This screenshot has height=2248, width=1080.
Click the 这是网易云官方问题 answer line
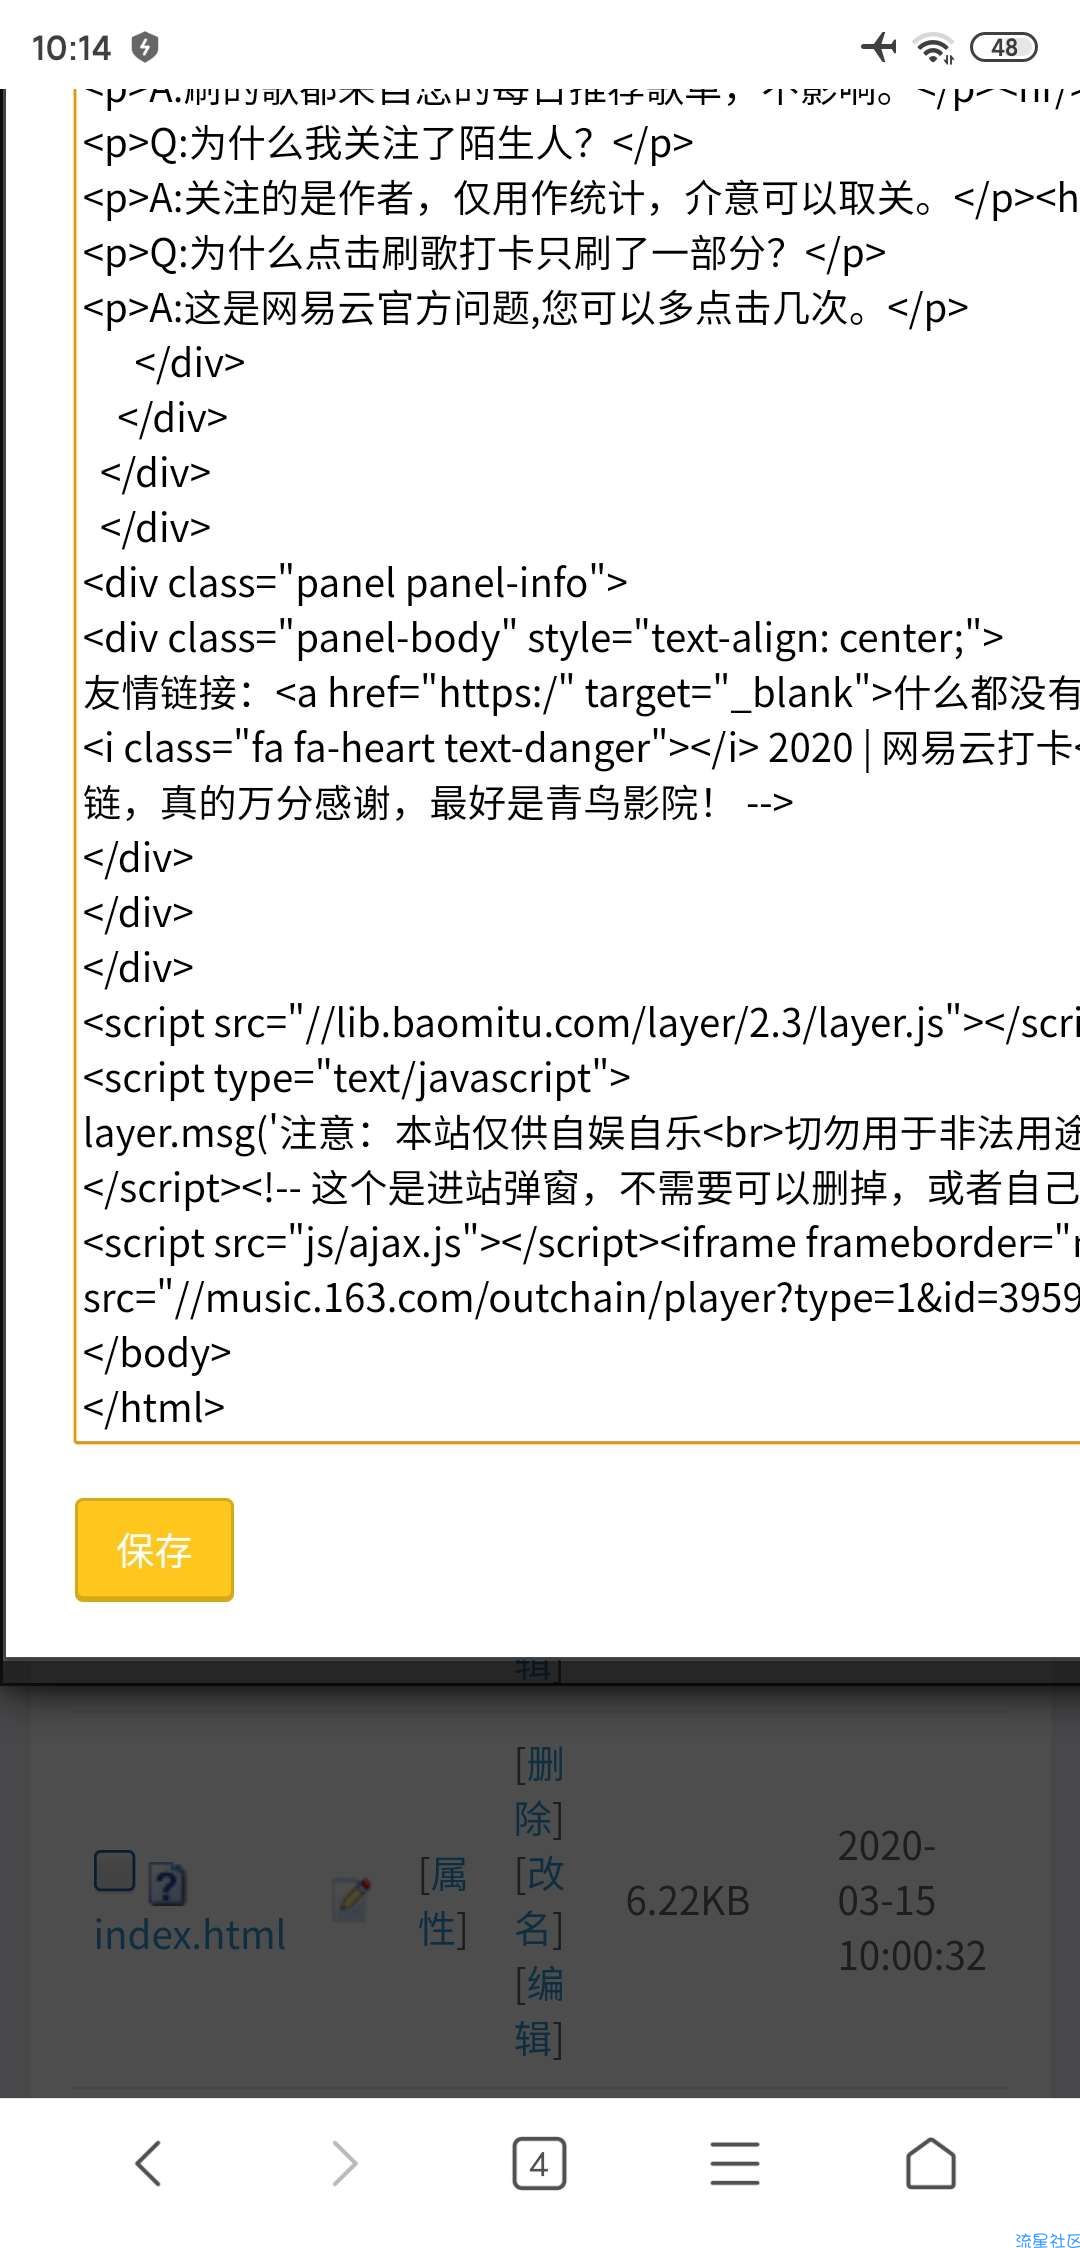(526, 308)
